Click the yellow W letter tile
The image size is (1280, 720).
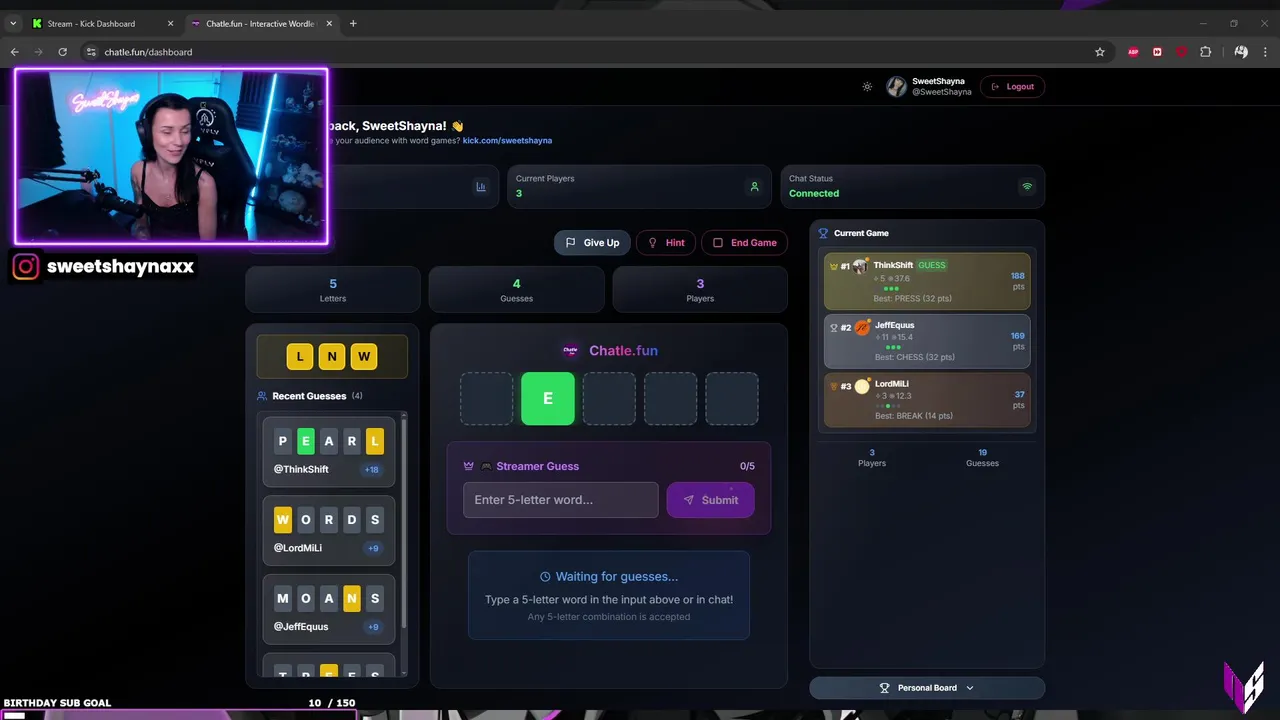click(364, 356)
